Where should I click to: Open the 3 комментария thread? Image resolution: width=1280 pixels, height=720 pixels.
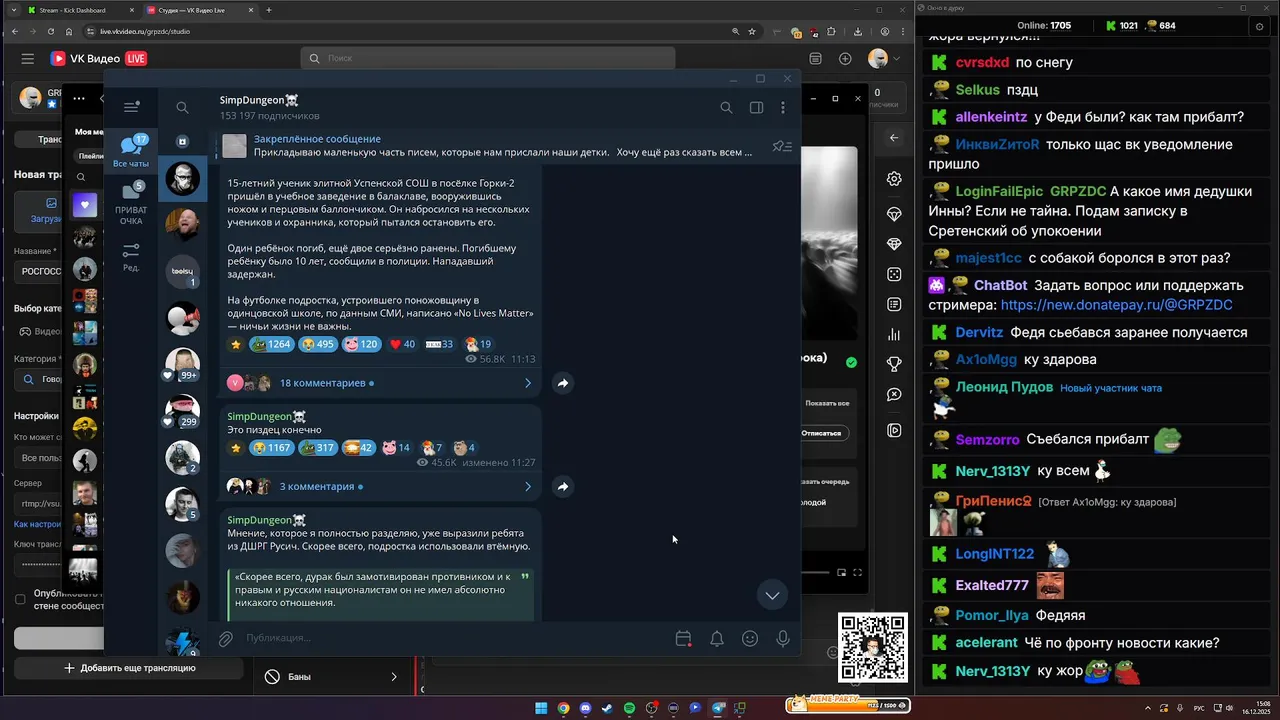click(380, 486)
